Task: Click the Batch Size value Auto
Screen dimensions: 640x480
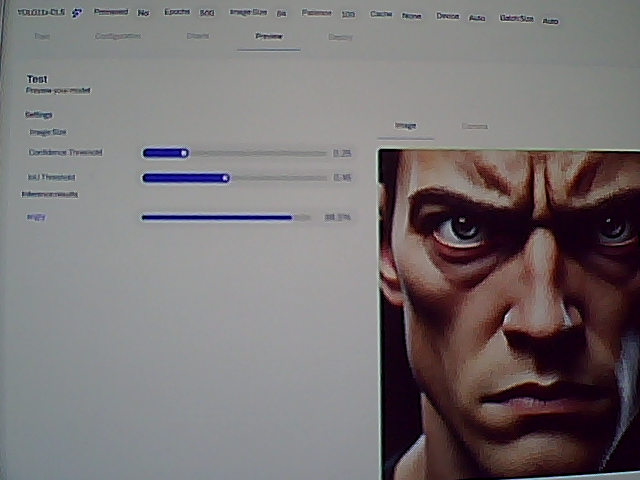Action: tap(550, 21)
